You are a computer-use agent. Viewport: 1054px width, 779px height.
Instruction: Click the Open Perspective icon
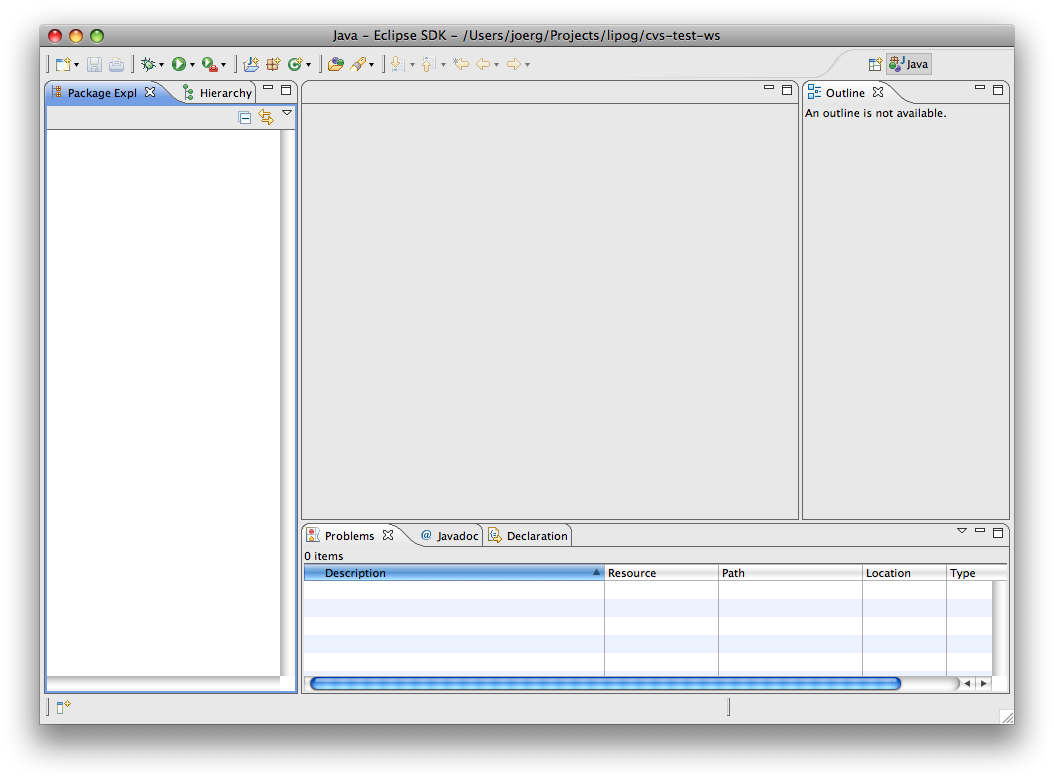tap(875, 64)
